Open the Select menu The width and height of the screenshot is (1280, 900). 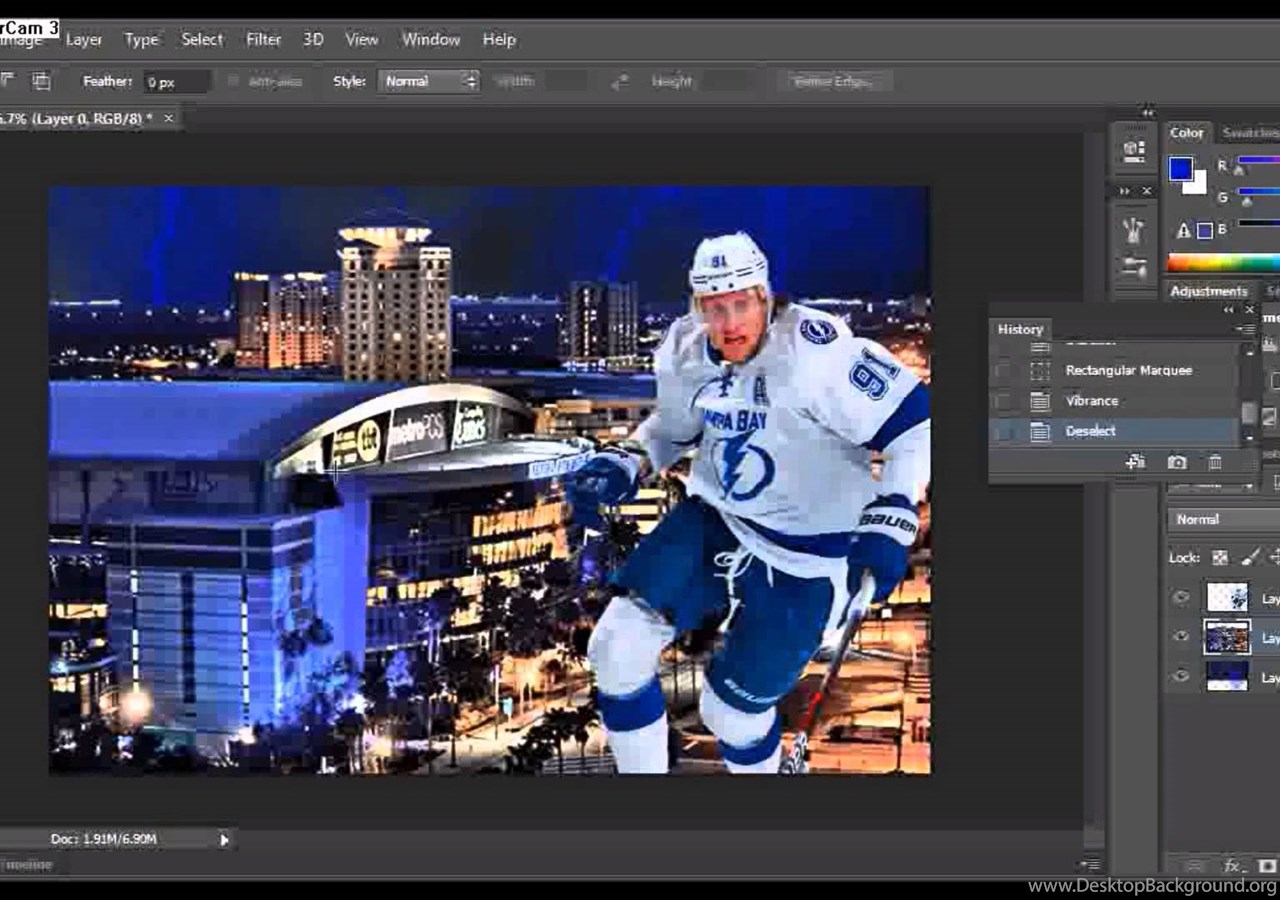202,40
